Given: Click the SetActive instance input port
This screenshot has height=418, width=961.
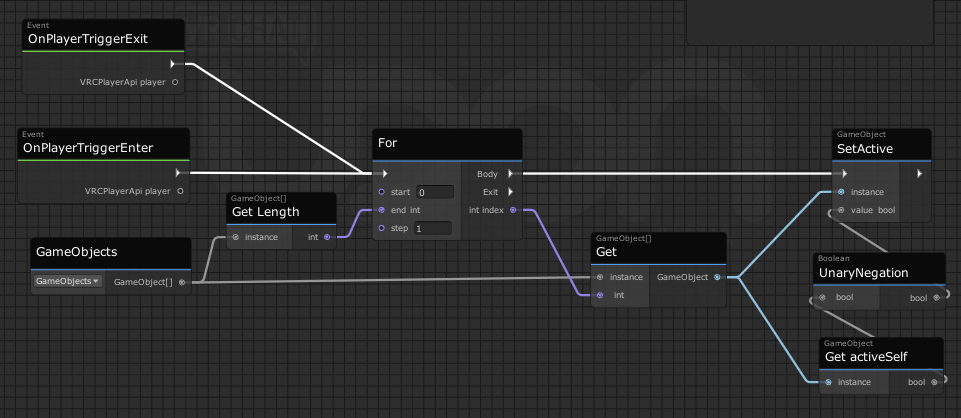Looking at the screenshot, I should tap(841, 192).
